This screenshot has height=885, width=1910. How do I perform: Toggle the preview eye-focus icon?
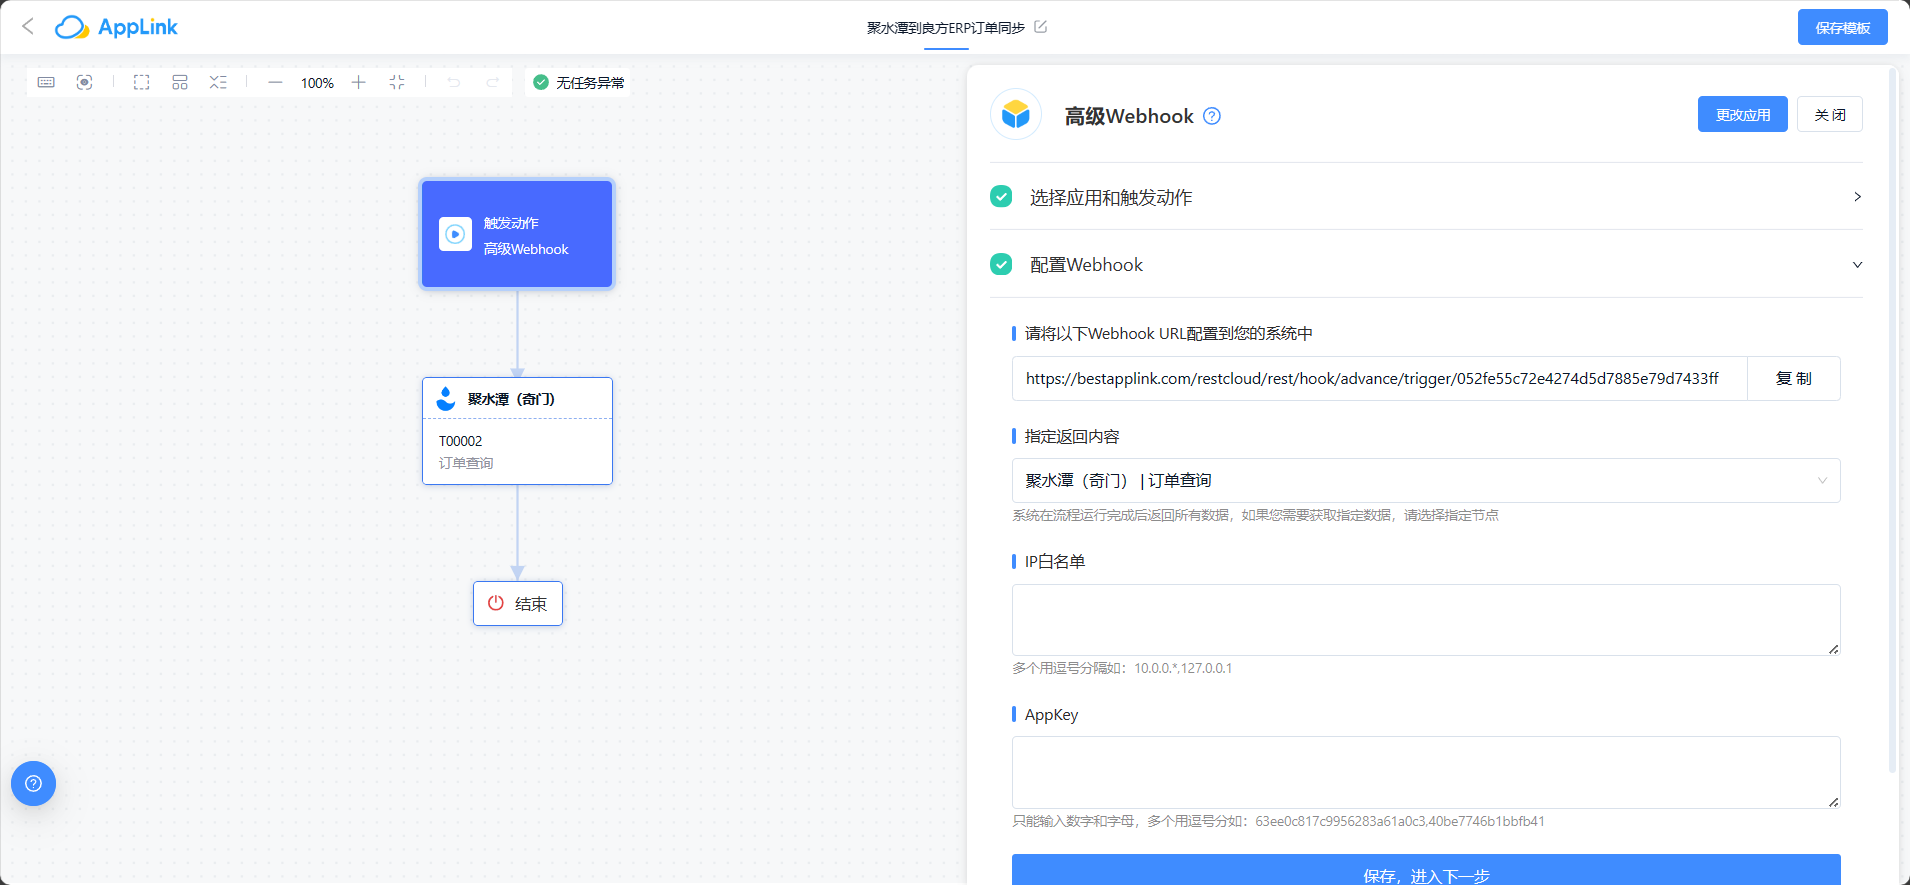point(85,82)
